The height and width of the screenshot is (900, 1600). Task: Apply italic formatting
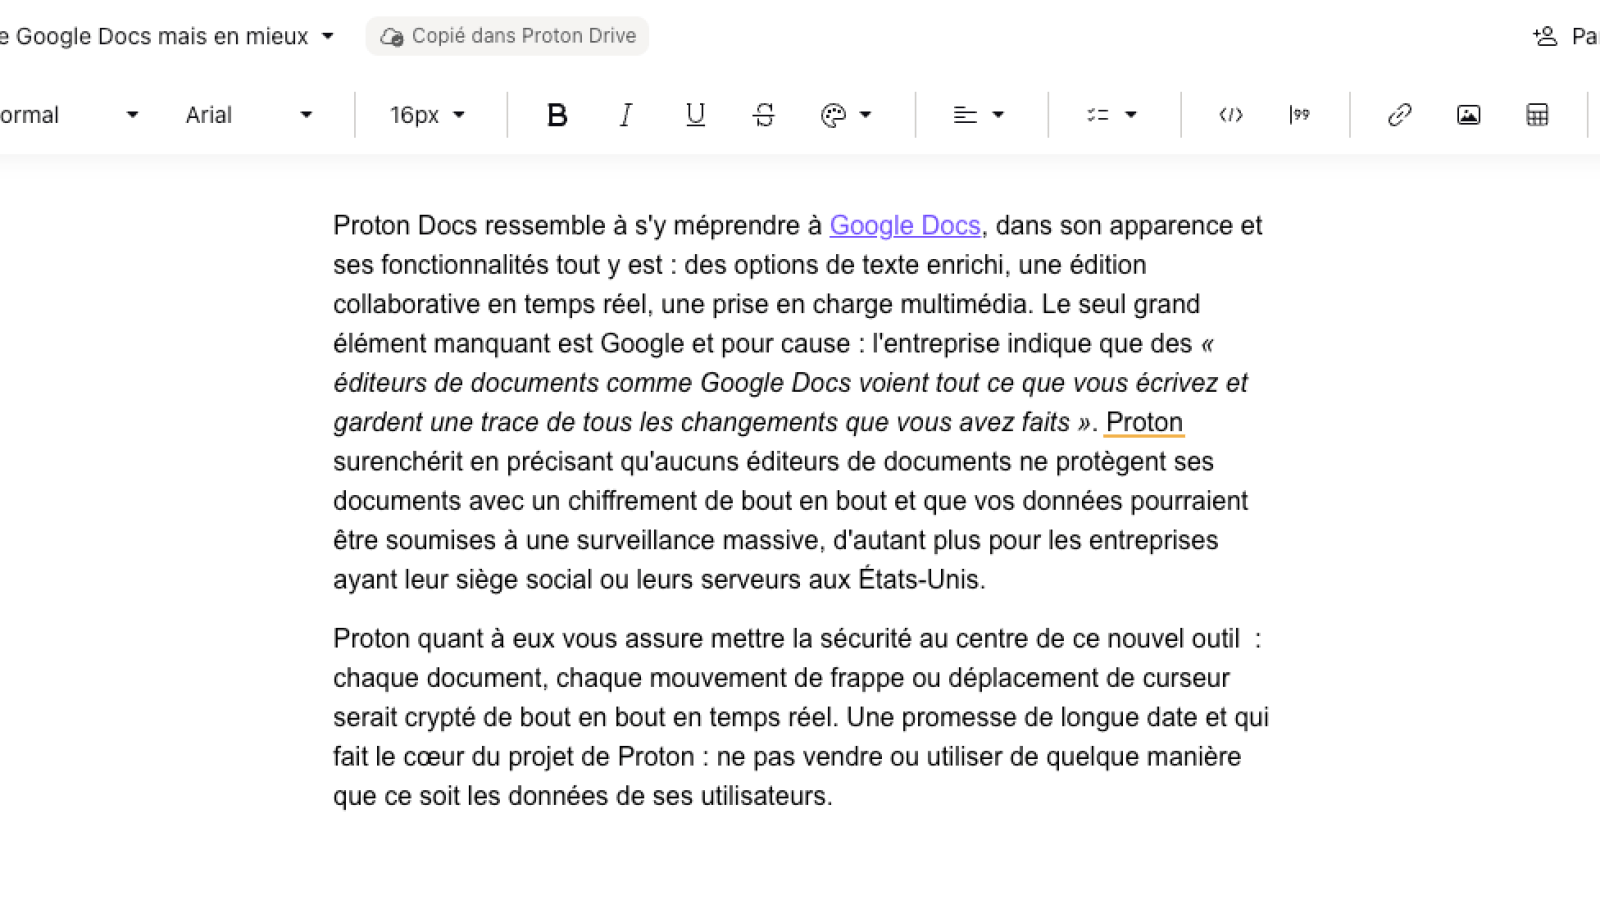[x=625, y=114]
